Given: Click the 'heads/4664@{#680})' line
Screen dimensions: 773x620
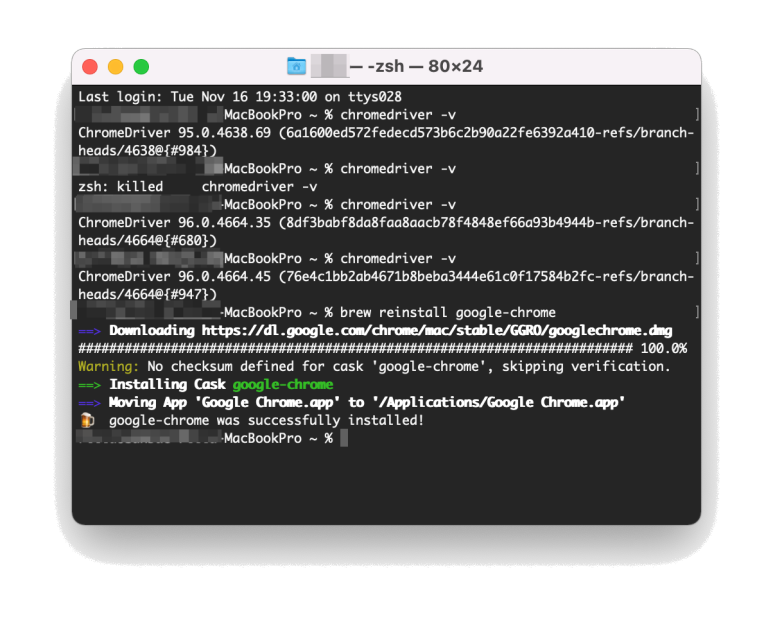Looking at the screenshot, I should (x=147, y=240).
